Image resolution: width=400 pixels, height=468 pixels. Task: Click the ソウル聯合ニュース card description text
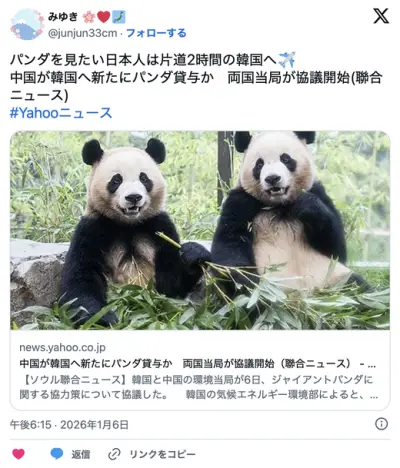click(x=199, y=387)
